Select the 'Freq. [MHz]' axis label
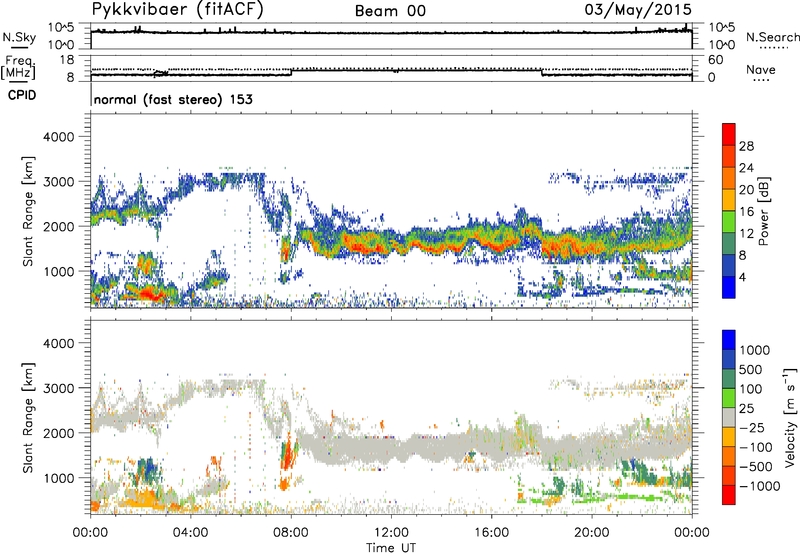800x554 pixels. click(x=18, y=67)
